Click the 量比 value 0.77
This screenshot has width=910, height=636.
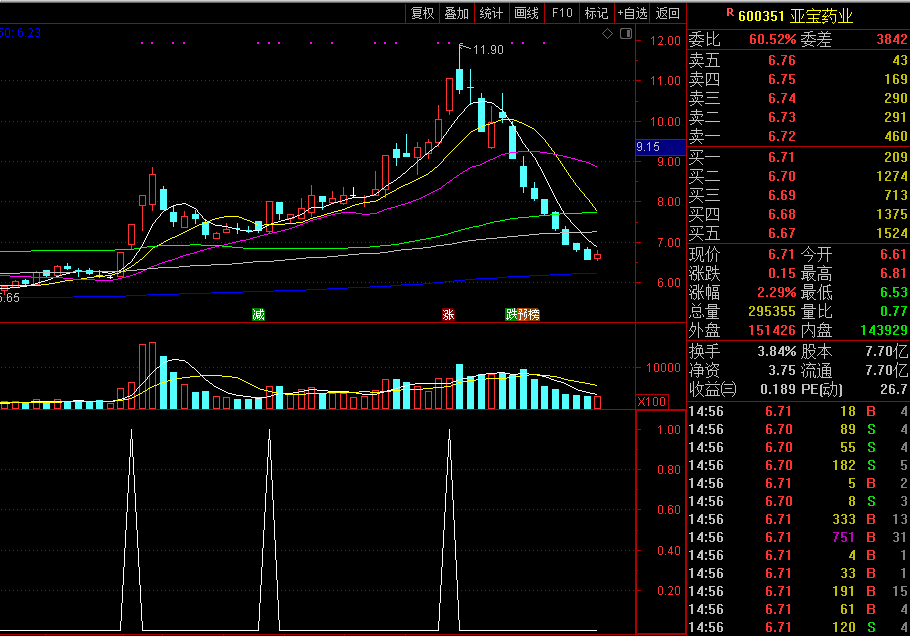[893, 312]
